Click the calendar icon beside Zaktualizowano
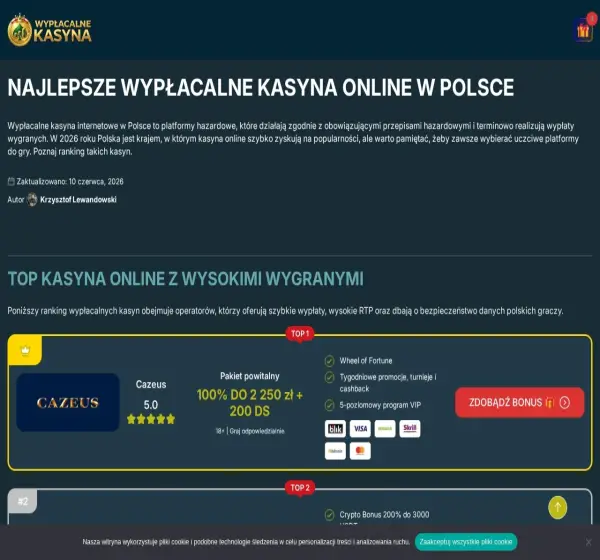600x560 pixels. click(11, 181)
